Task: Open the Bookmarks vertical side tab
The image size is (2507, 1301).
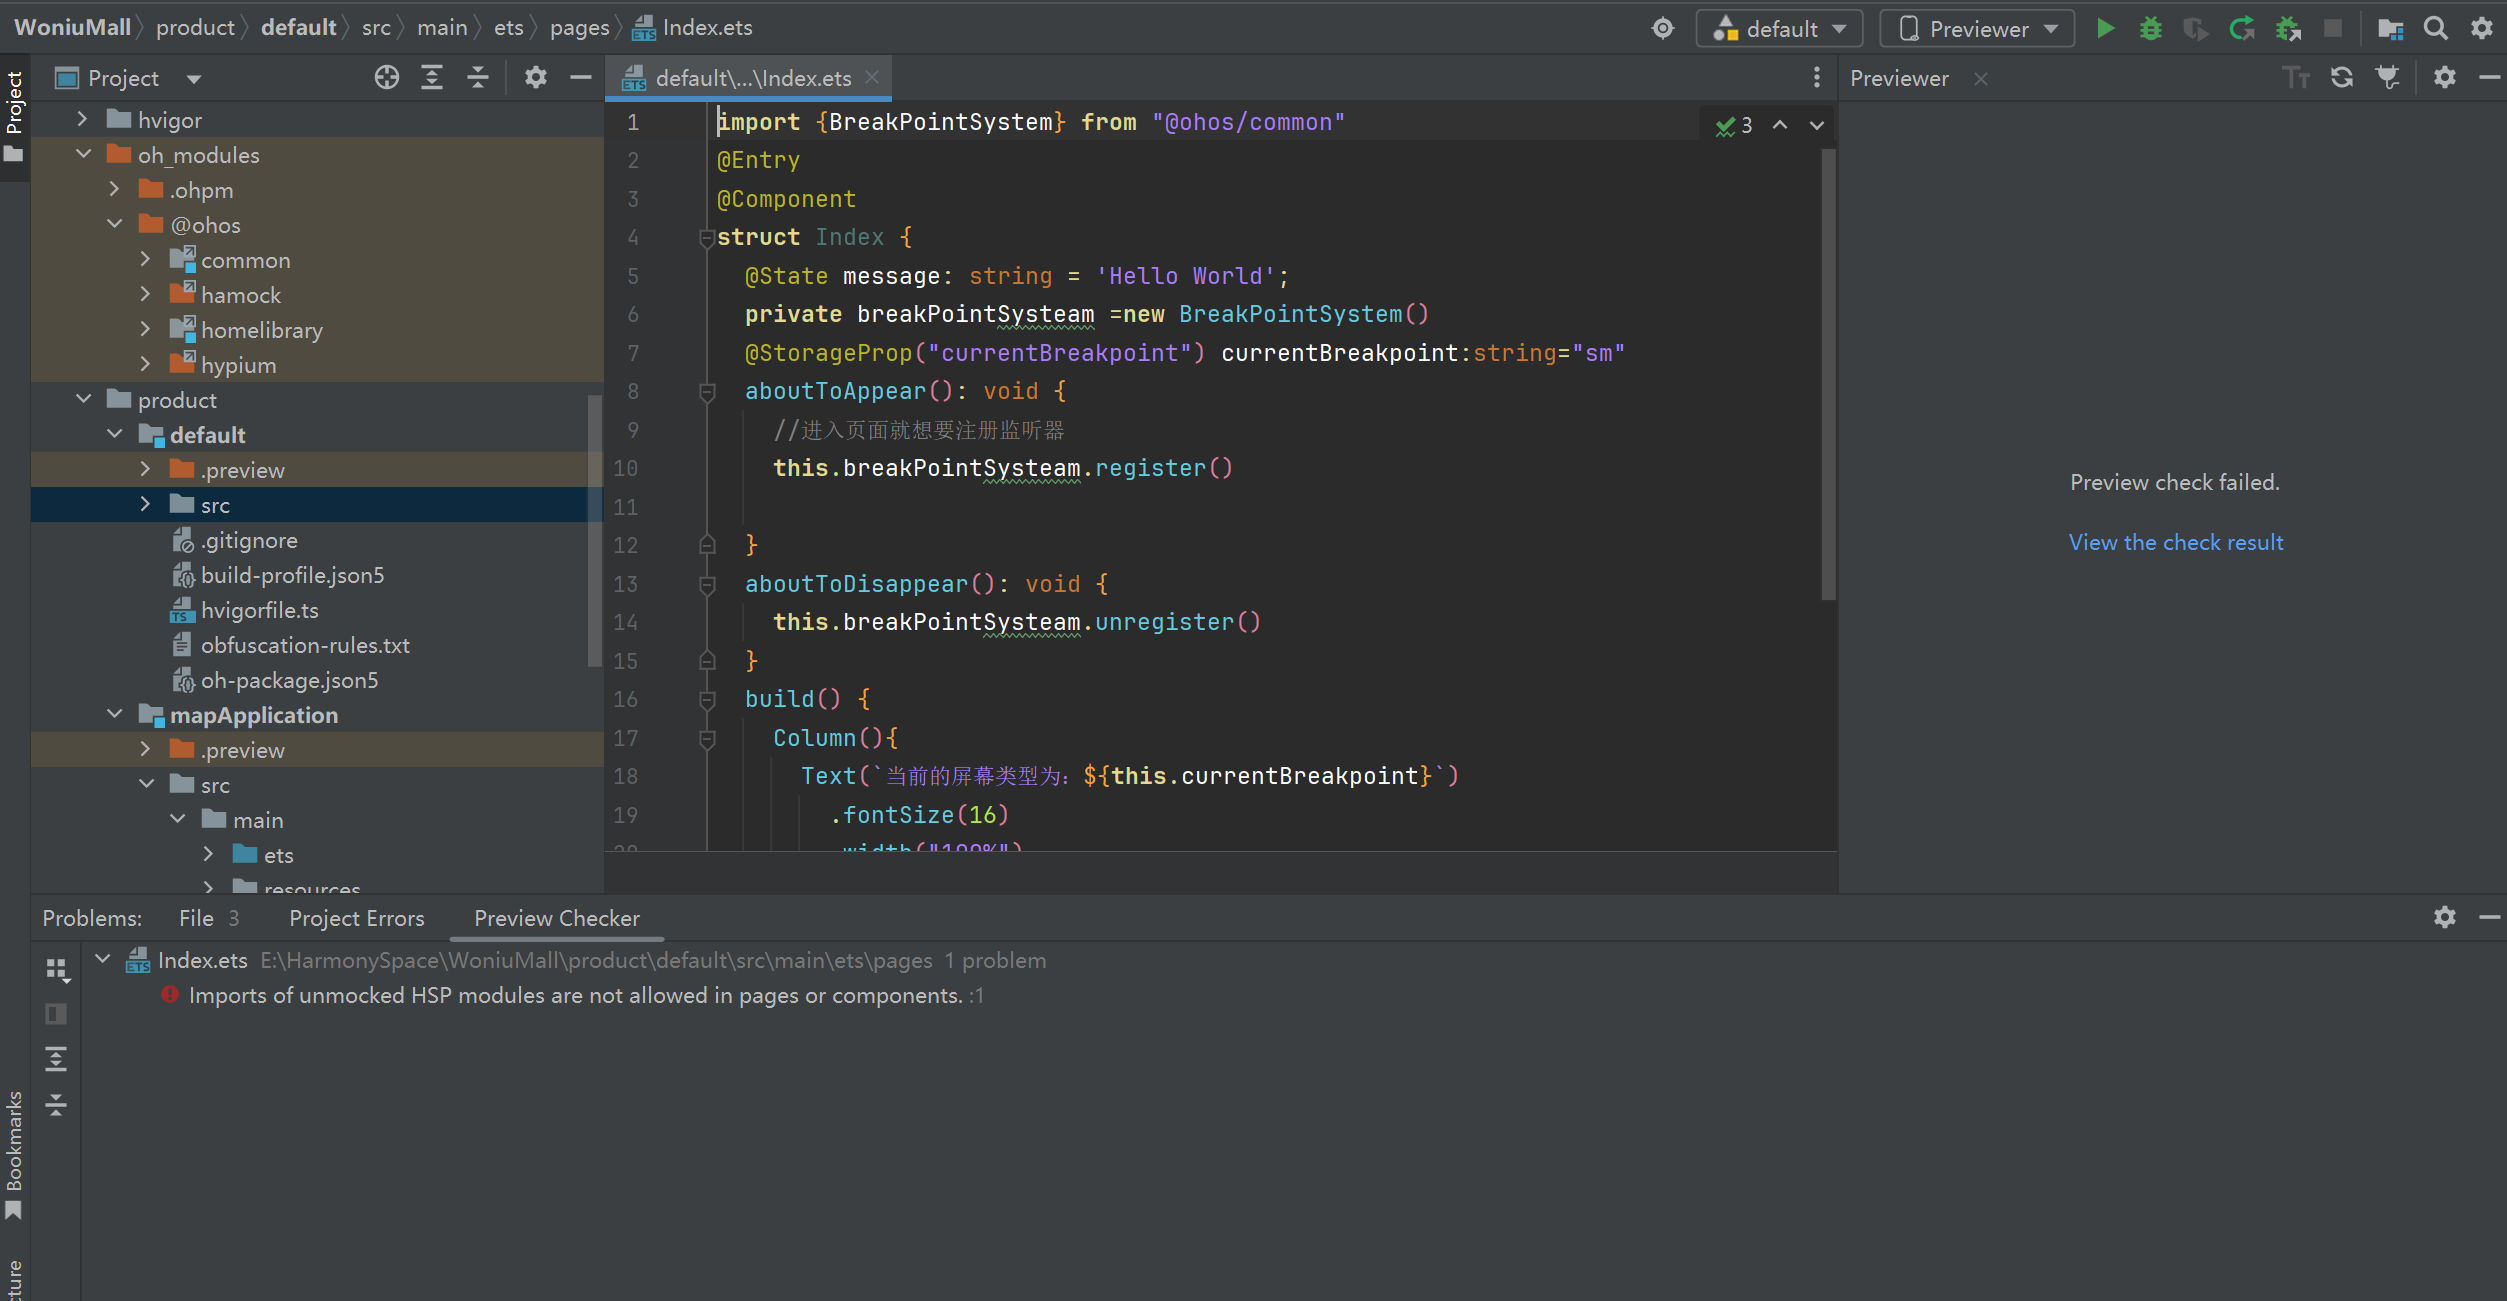Action: pos(14,1155)
